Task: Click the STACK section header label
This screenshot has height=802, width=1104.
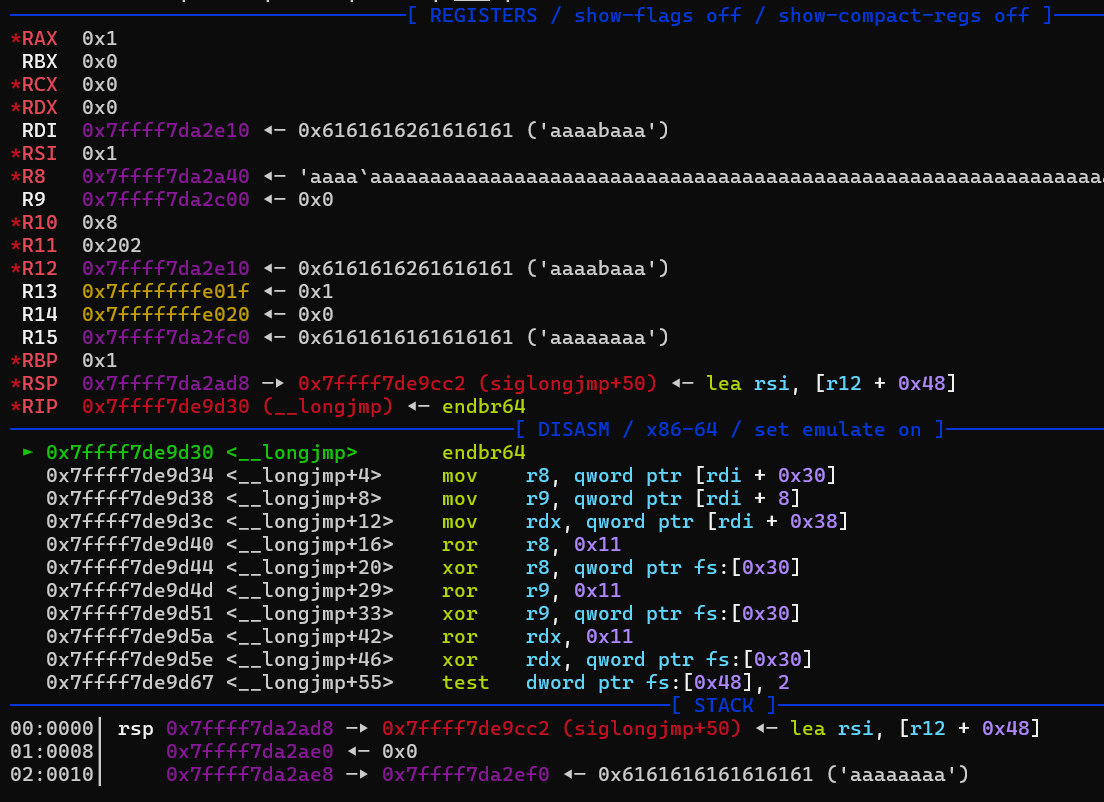Action: (x=723, y=705)
